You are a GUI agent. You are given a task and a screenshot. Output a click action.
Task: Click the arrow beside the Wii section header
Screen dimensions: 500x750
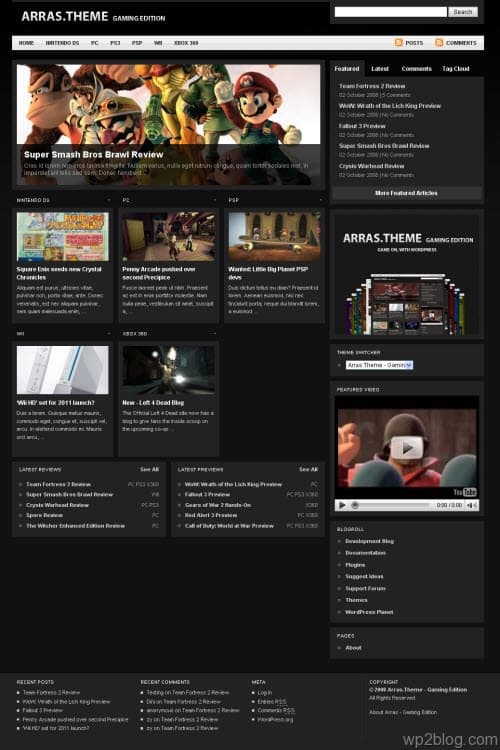(109, 333)
